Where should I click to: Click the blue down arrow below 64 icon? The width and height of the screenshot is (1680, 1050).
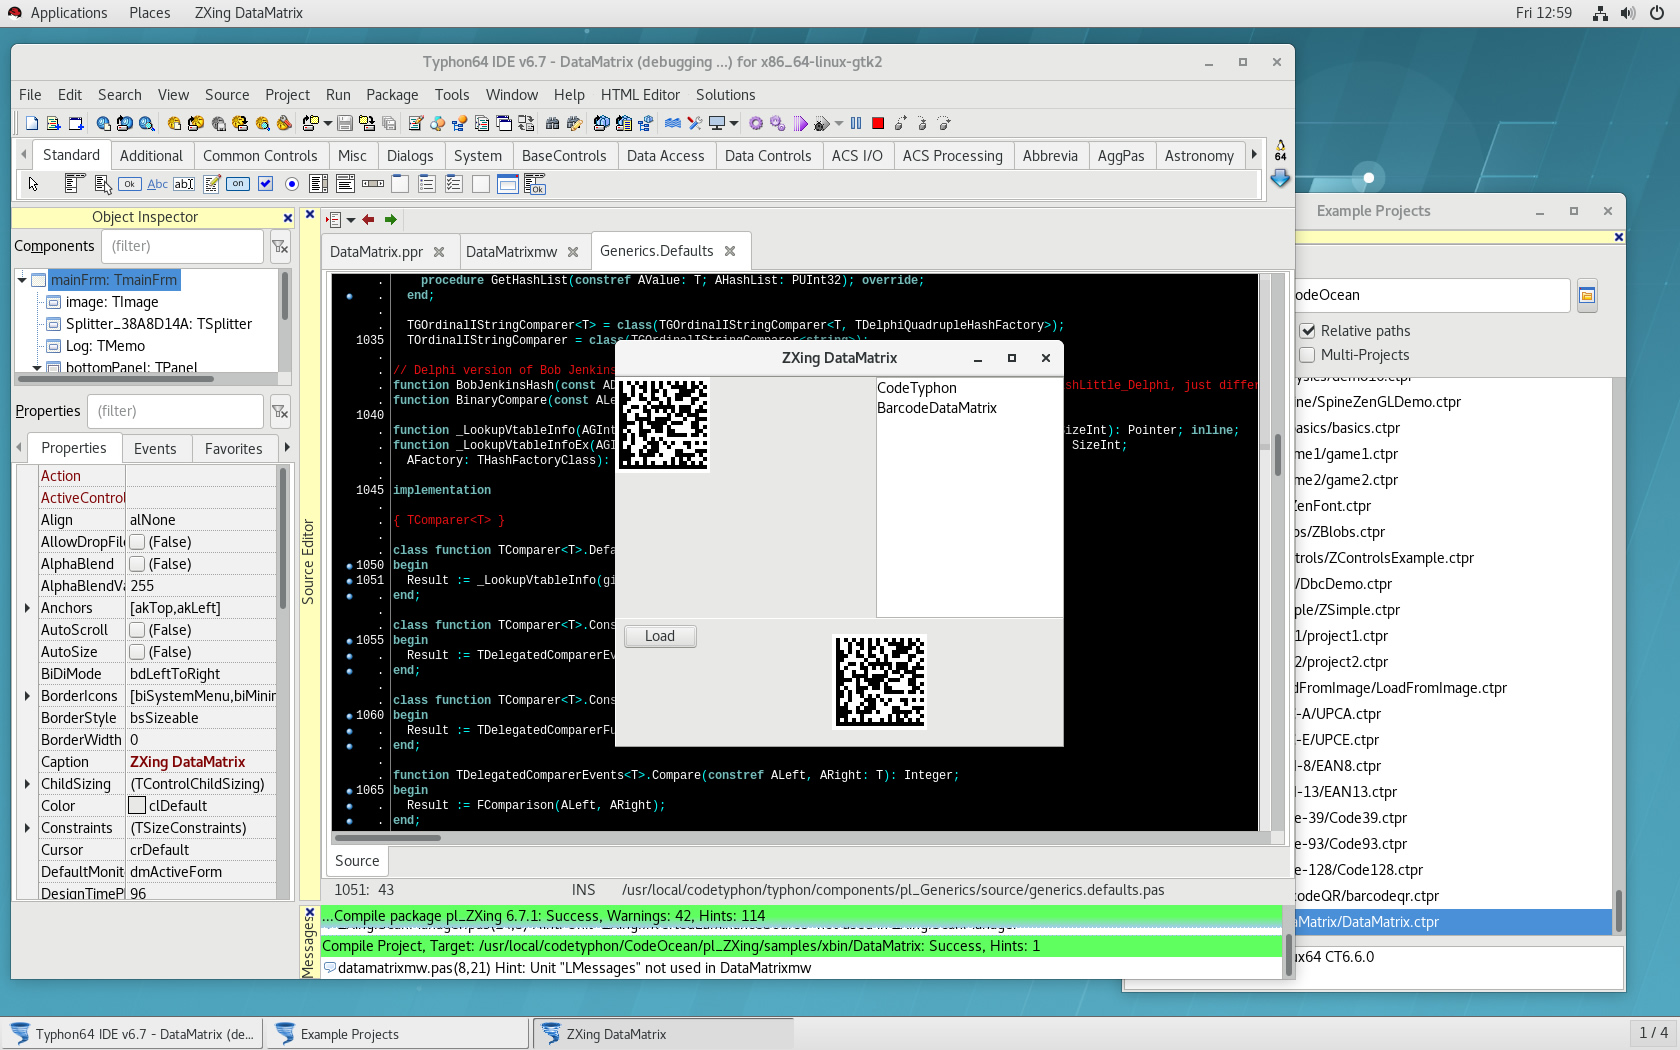click(1280, 178)
